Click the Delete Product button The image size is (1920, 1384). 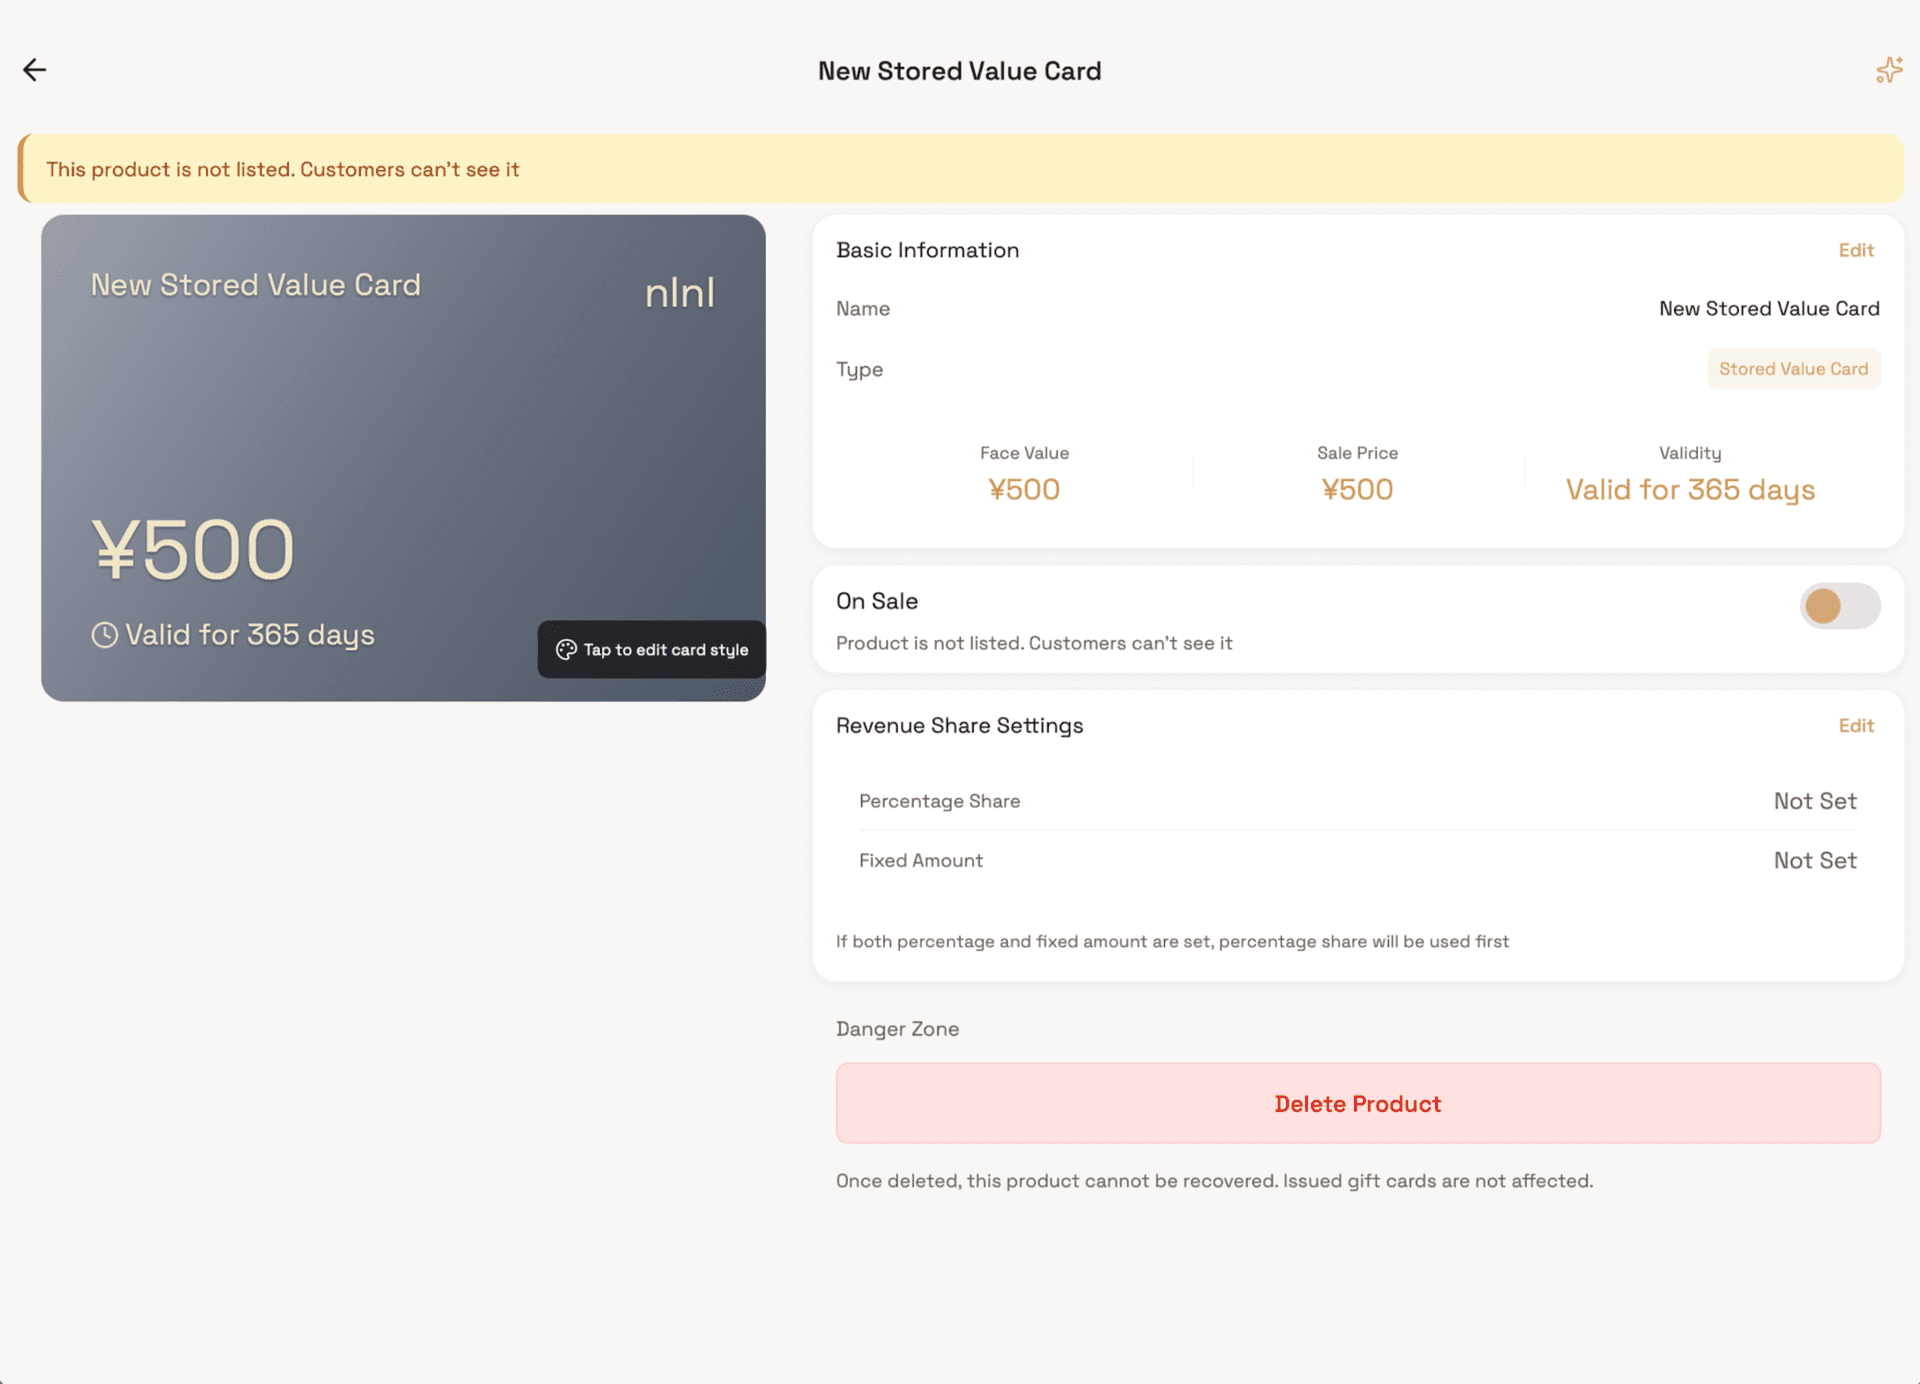1357,1103
